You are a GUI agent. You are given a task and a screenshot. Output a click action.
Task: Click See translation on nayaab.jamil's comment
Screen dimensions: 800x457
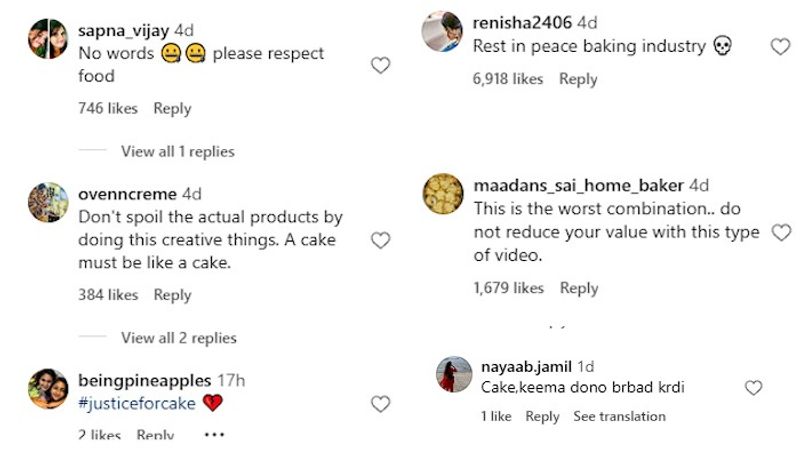(x=619, y=416)
